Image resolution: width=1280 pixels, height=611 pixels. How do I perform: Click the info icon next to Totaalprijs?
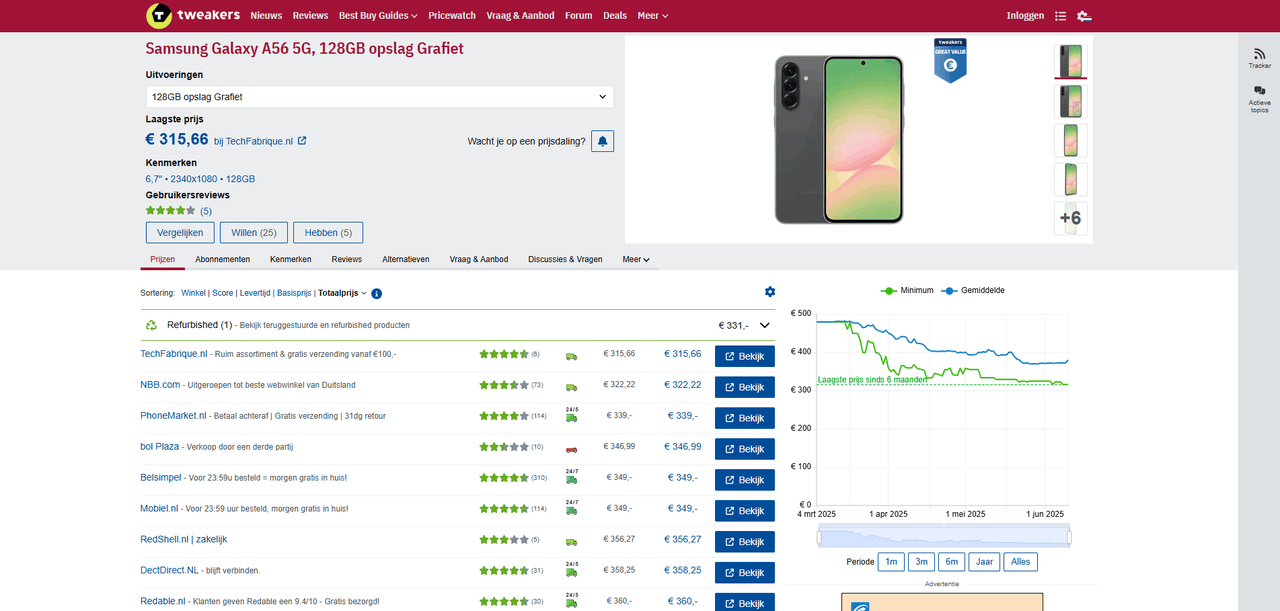point(377,293)
